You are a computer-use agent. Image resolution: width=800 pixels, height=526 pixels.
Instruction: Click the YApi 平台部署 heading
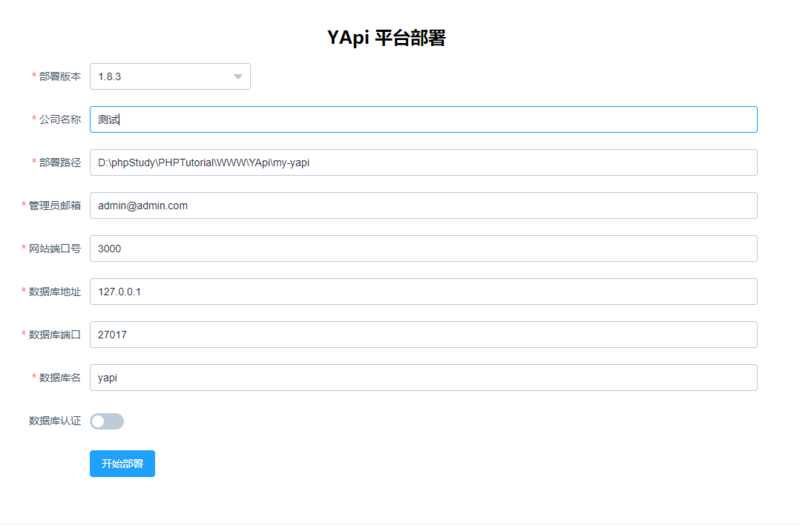point(386,38)
